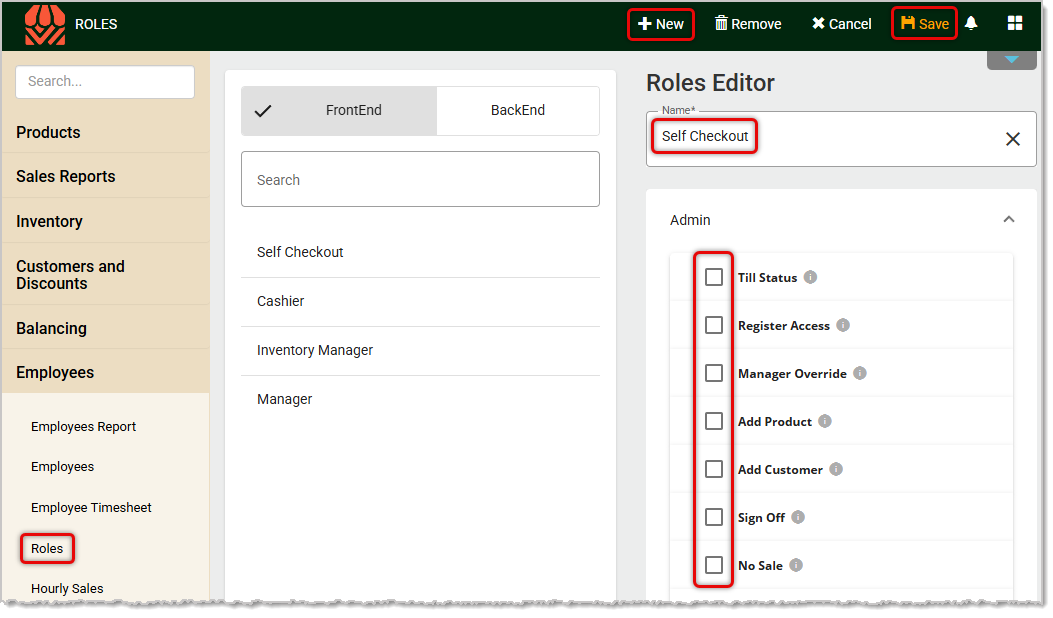Enable the Manager Override checkbox

tap(714, 373)
